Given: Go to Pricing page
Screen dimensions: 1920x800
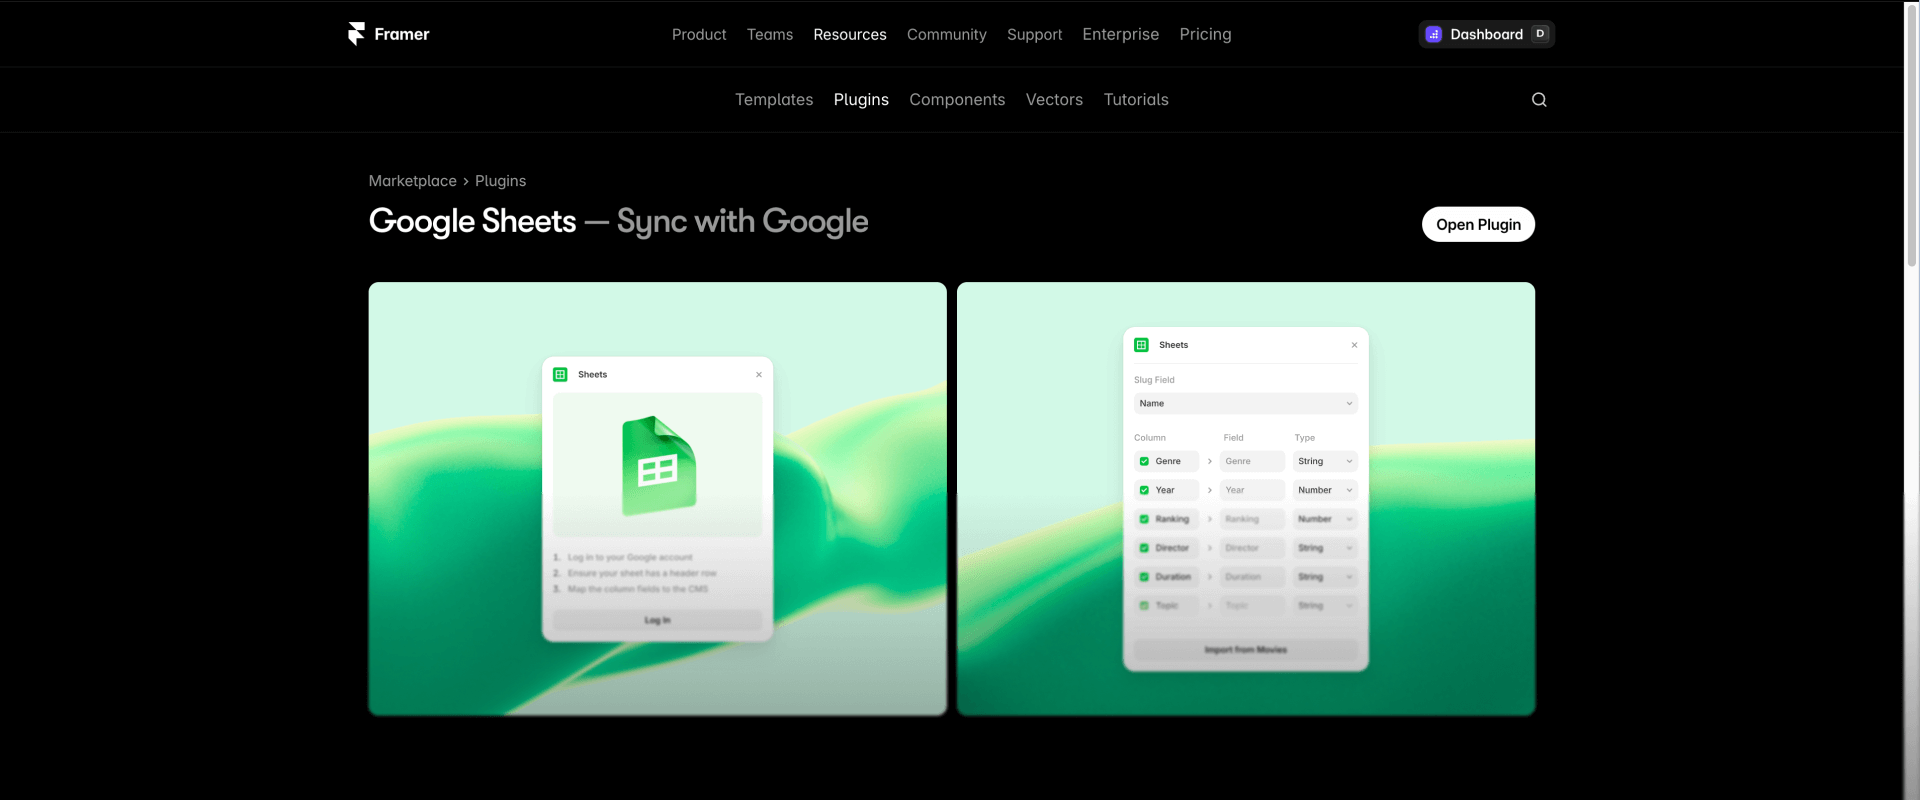Looking at the screenshot, I should tap(1205, 35).
